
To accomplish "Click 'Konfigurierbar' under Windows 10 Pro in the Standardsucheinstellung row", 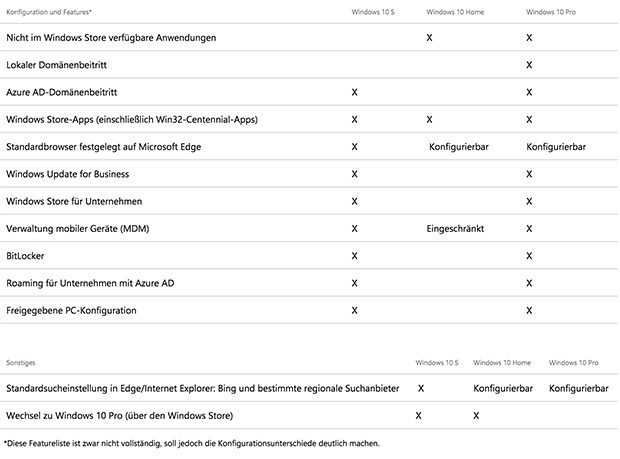I will (578, 389).
